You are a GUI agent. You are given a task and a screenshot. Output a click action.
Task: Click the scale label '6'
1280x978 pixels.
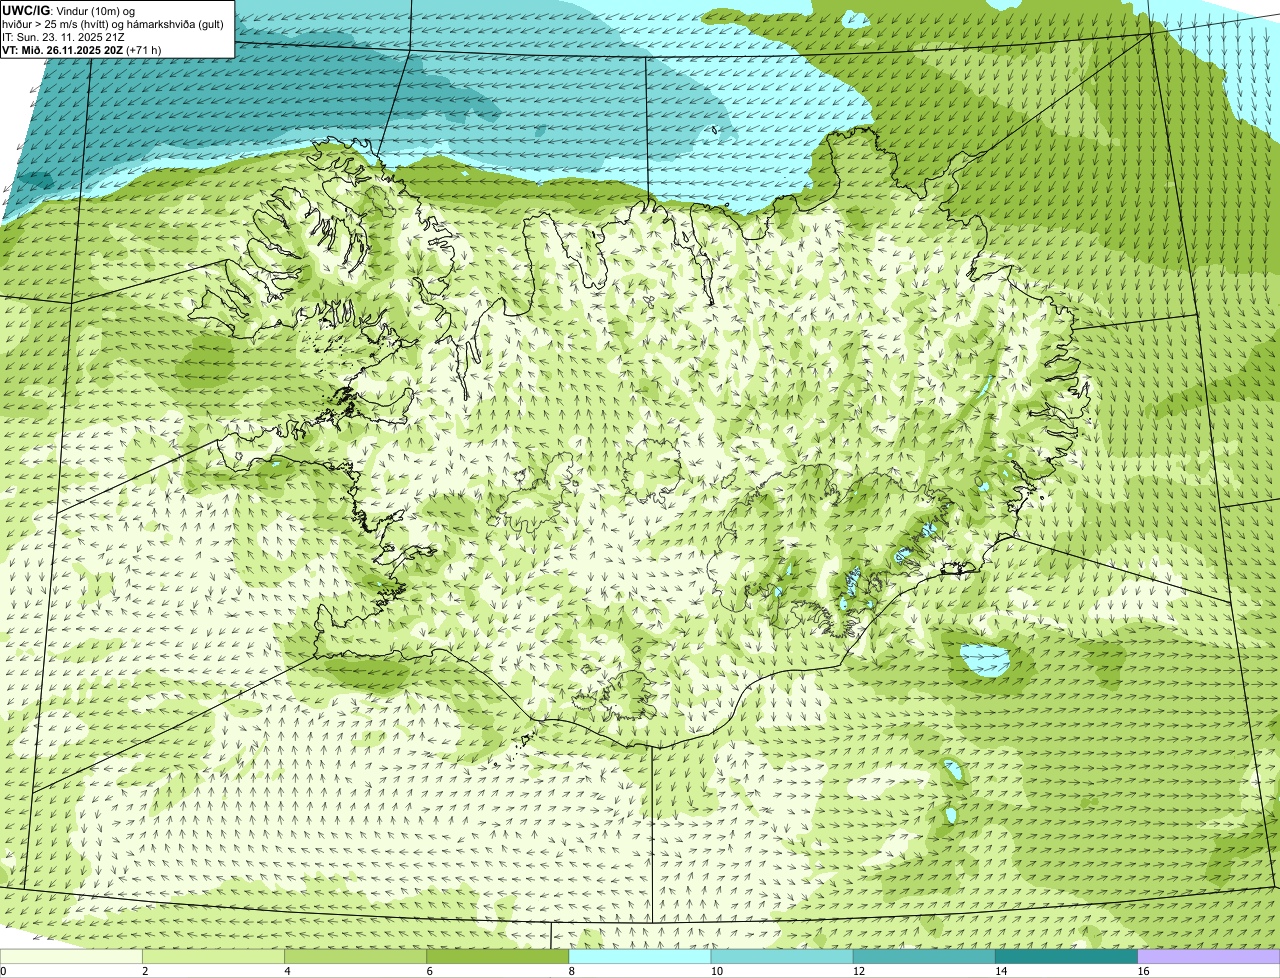429,971
